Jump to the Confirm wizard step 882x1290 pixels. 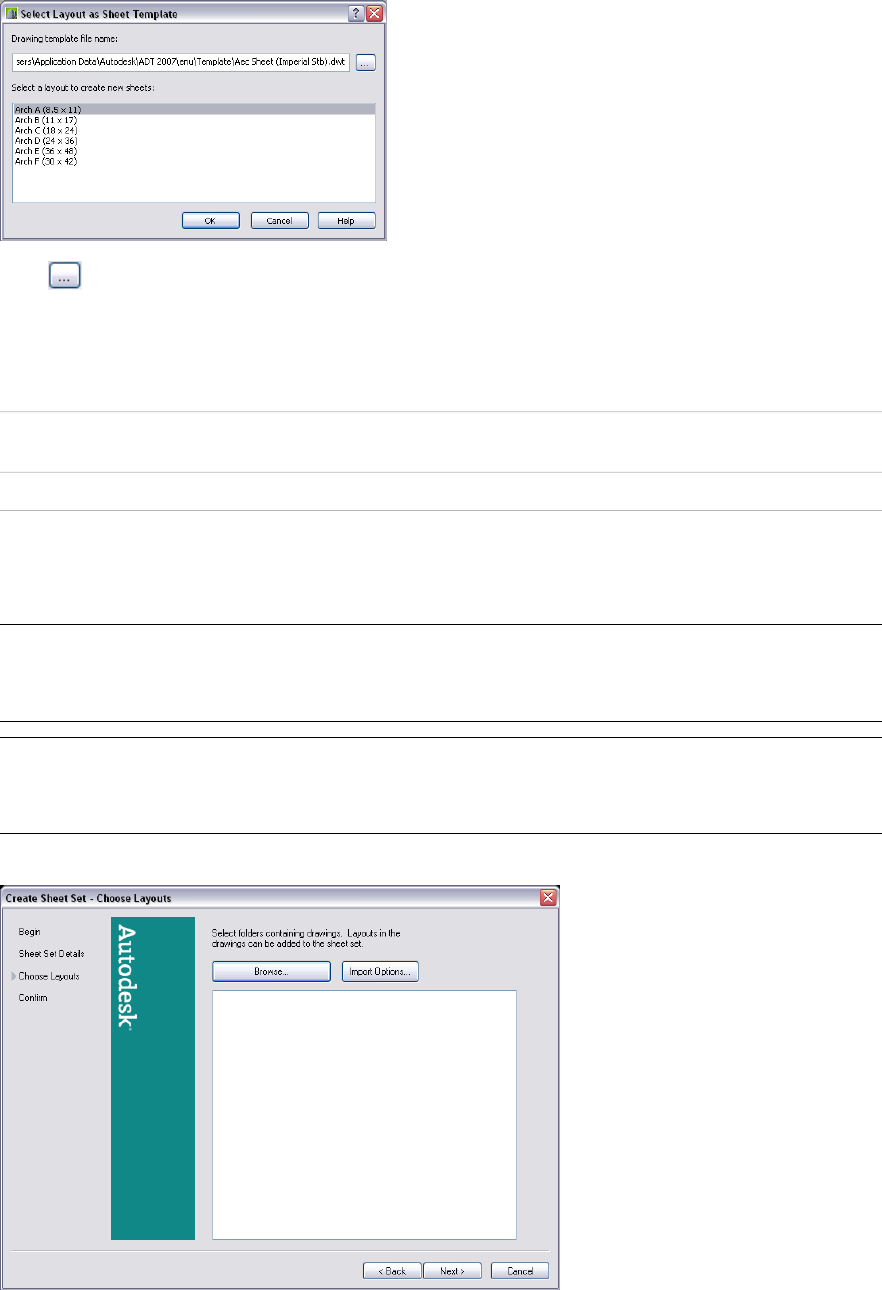[x=33, y=998]
